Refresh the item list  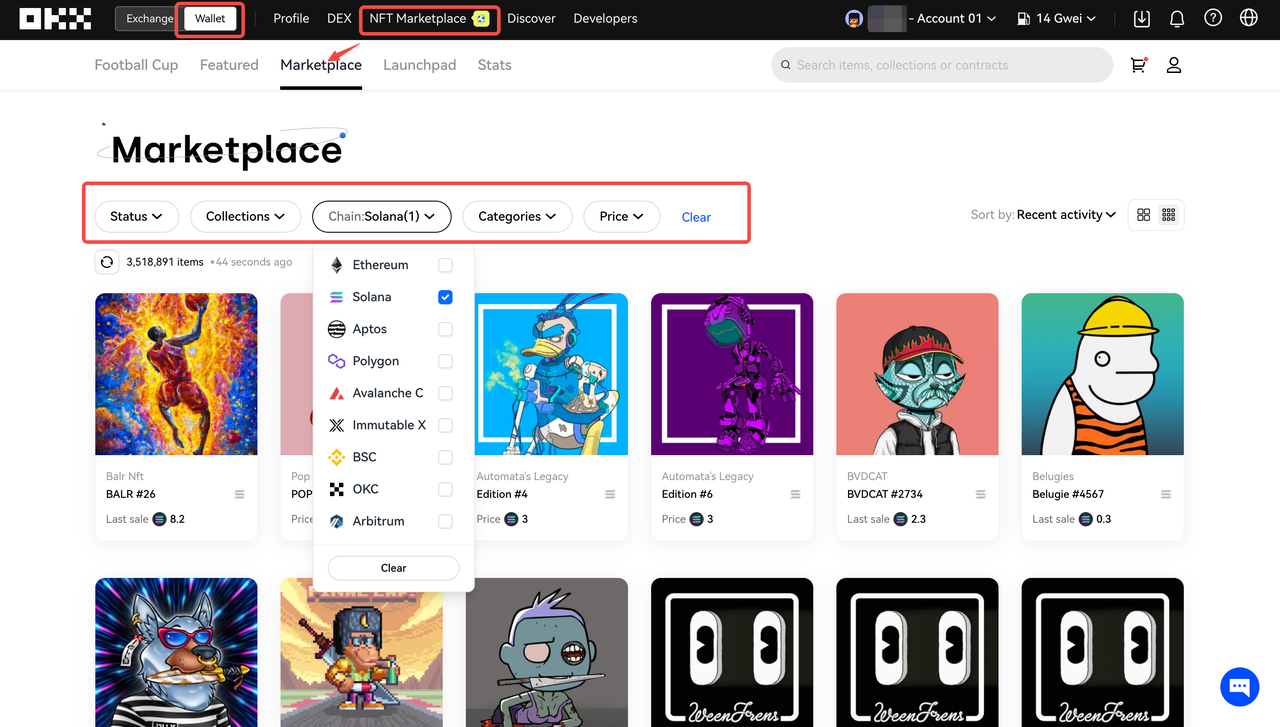point(107,262)
